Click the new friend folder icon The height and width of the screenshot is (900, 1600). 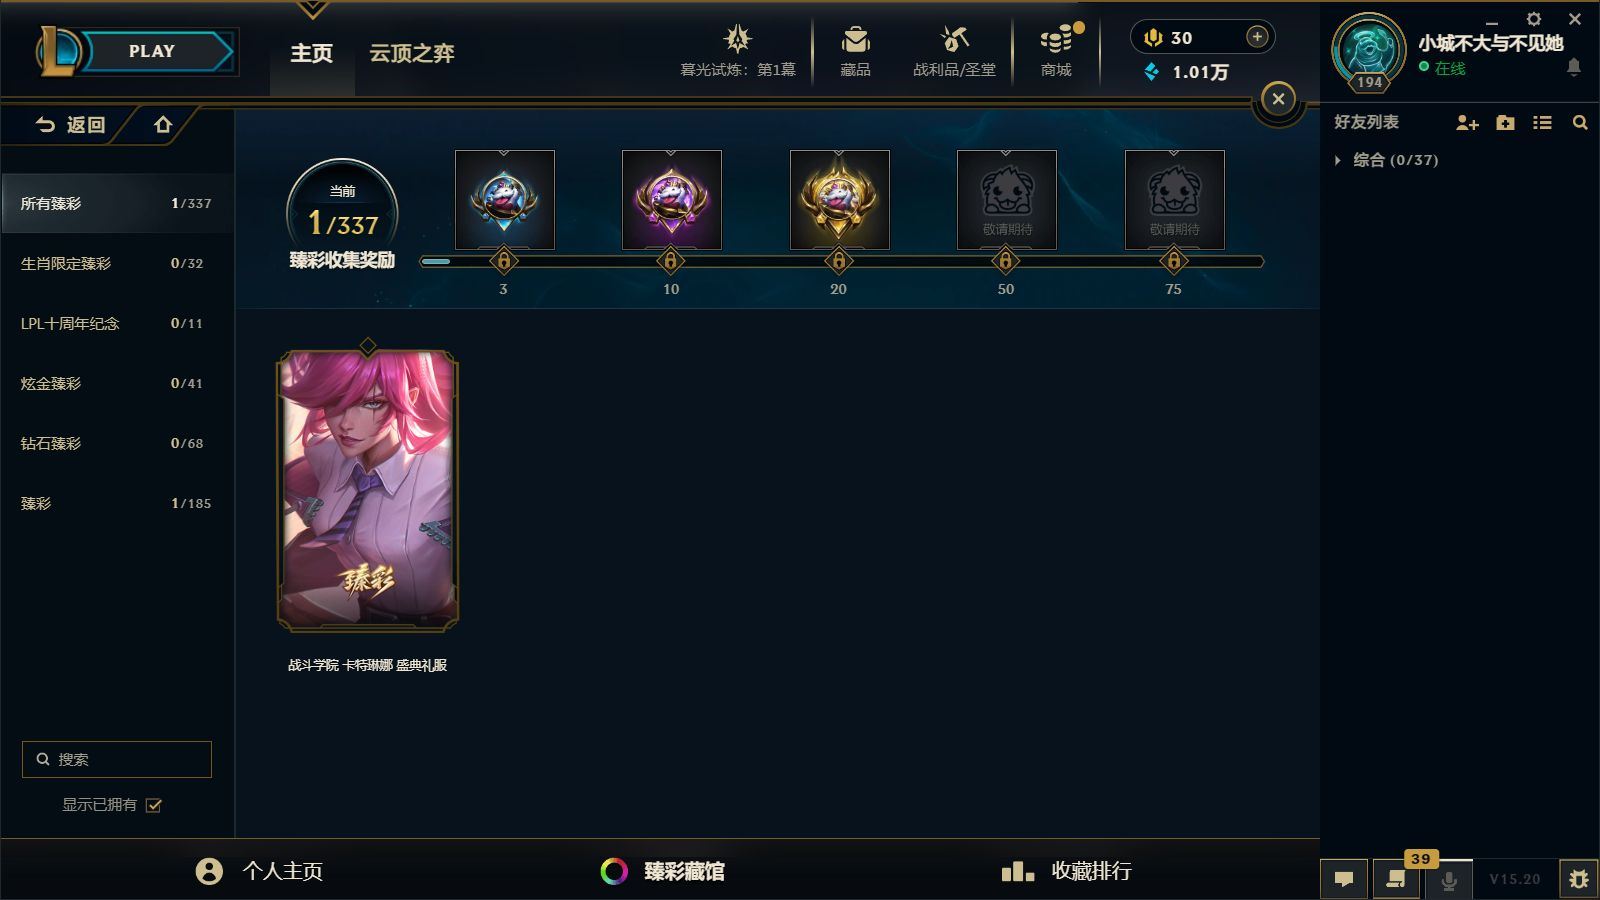click(x=1505, y=122)
